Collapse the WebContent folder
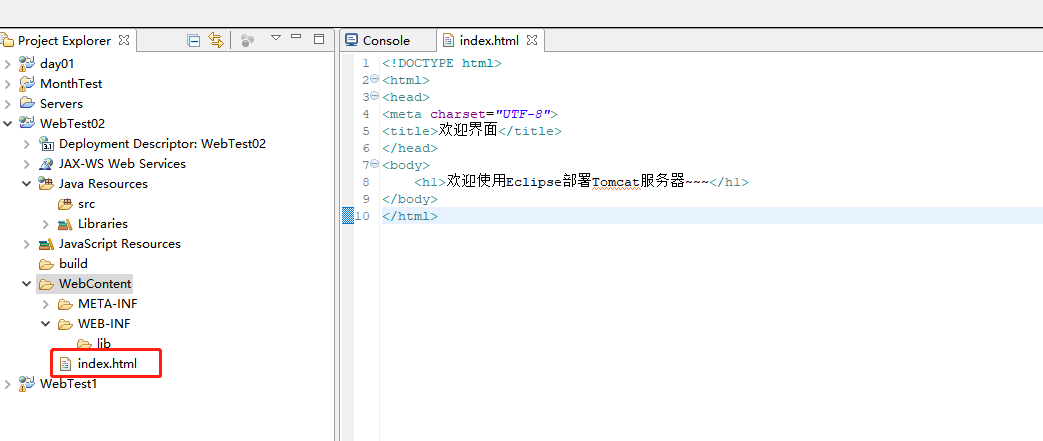This screenshot has width=1043, height=441. [x=27, y=284]
